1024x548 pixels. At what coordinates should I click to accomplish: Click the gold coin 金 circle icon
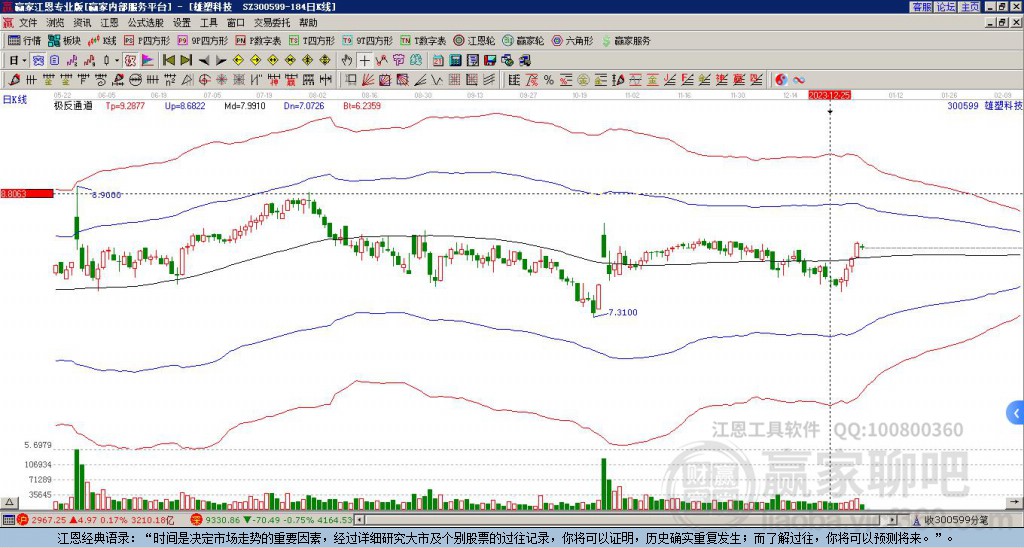tap(583, 80)
